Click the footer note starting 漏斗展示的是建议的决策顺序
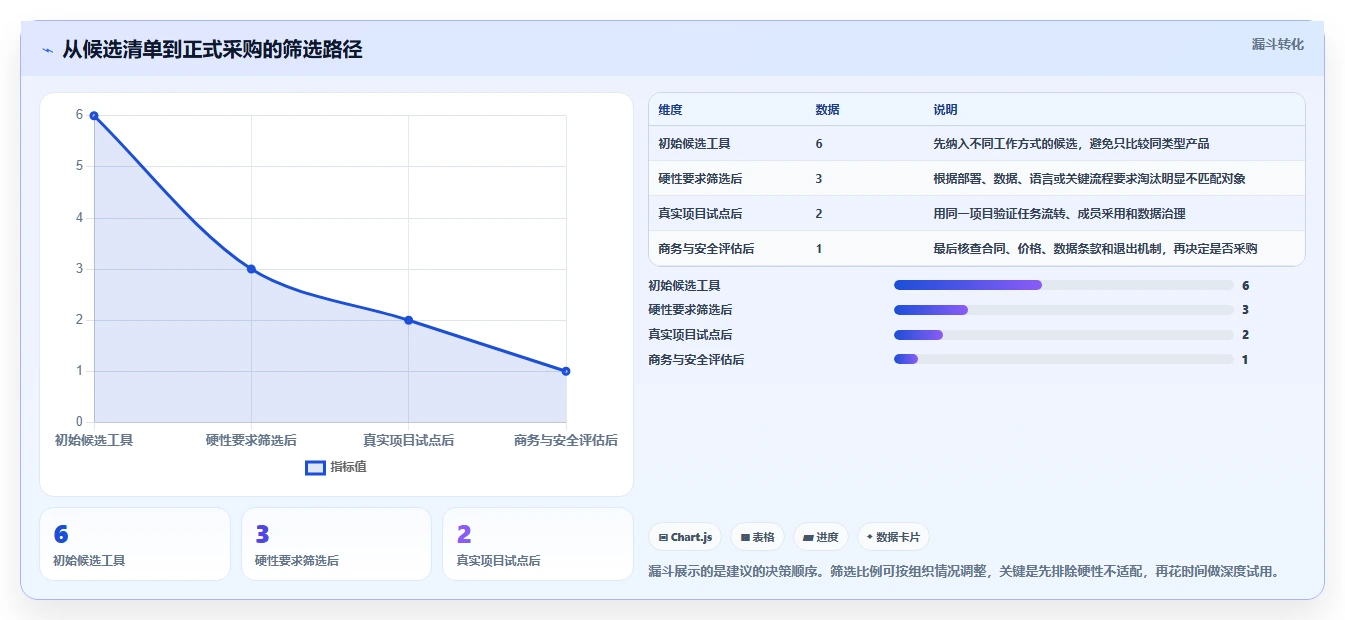Screen dimensions: 1345x620 964,572
